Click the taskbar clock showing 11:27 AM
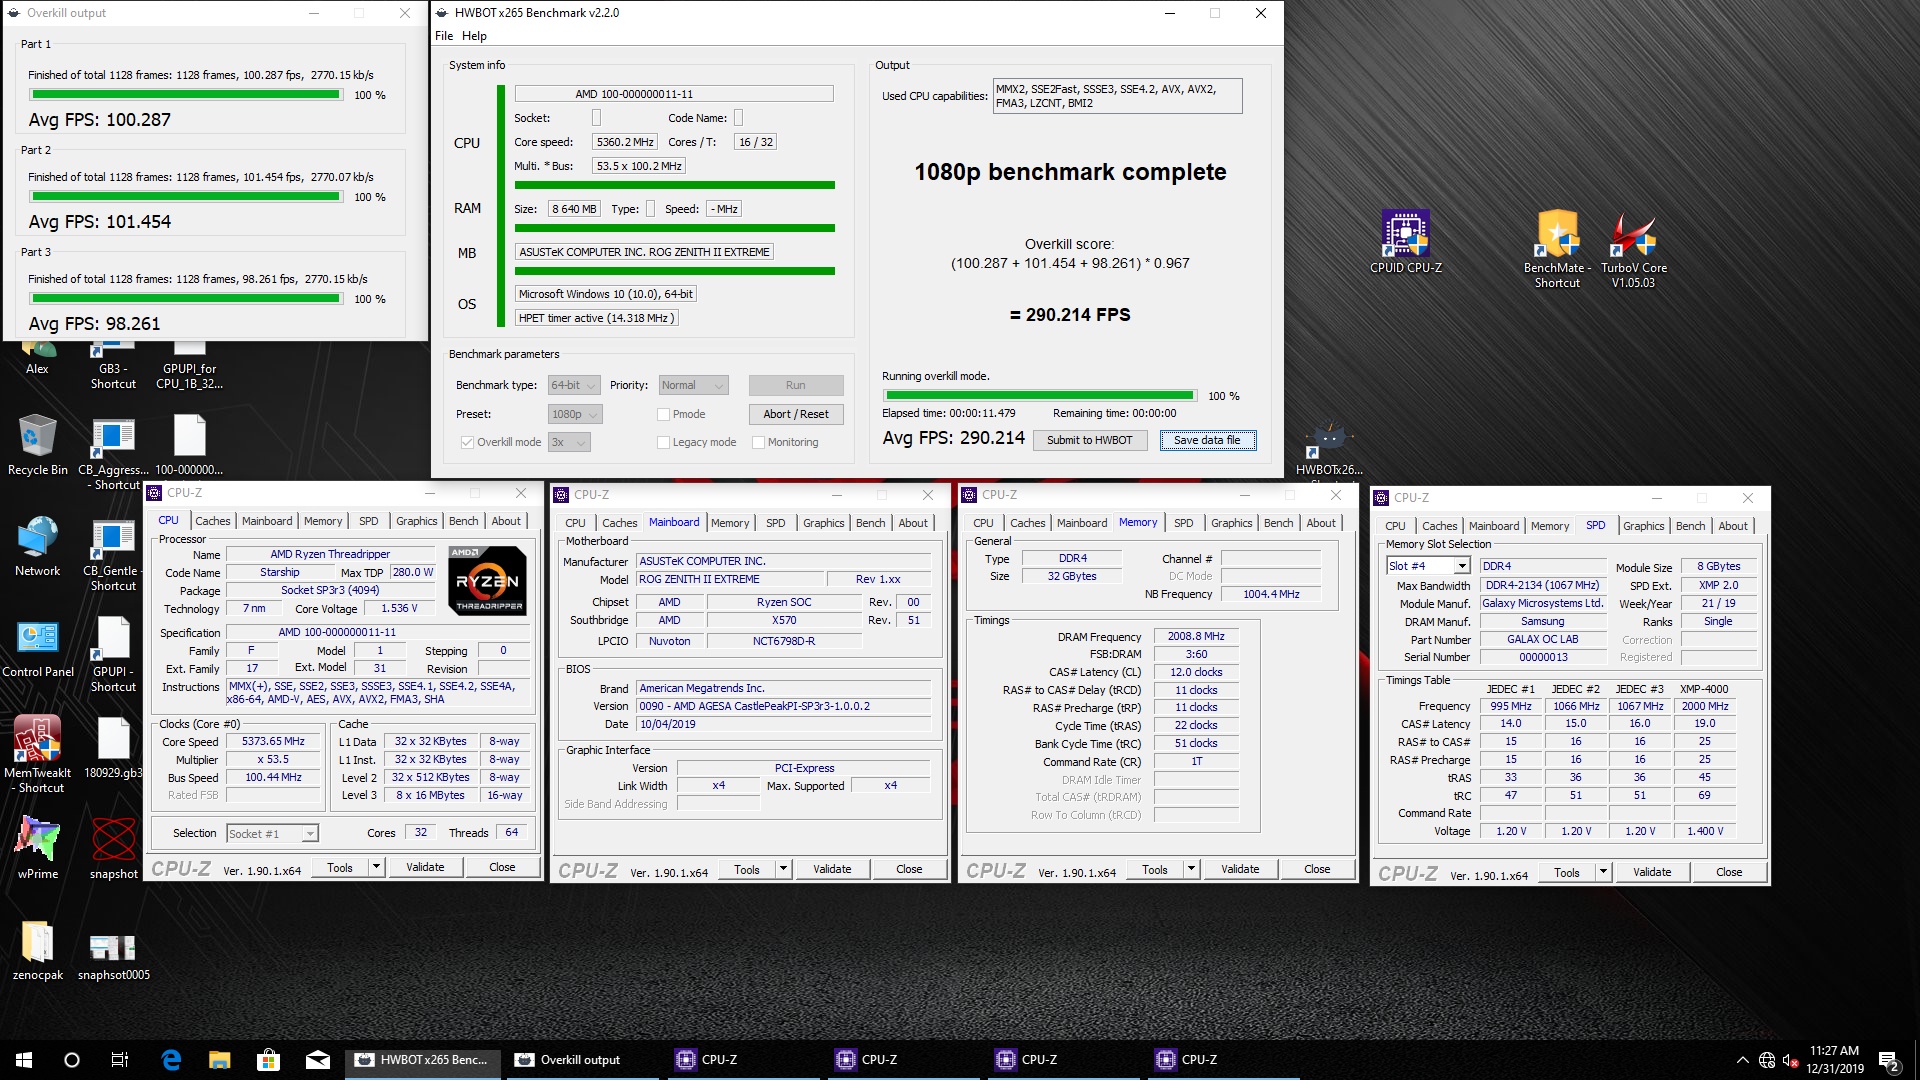 1834,1060
